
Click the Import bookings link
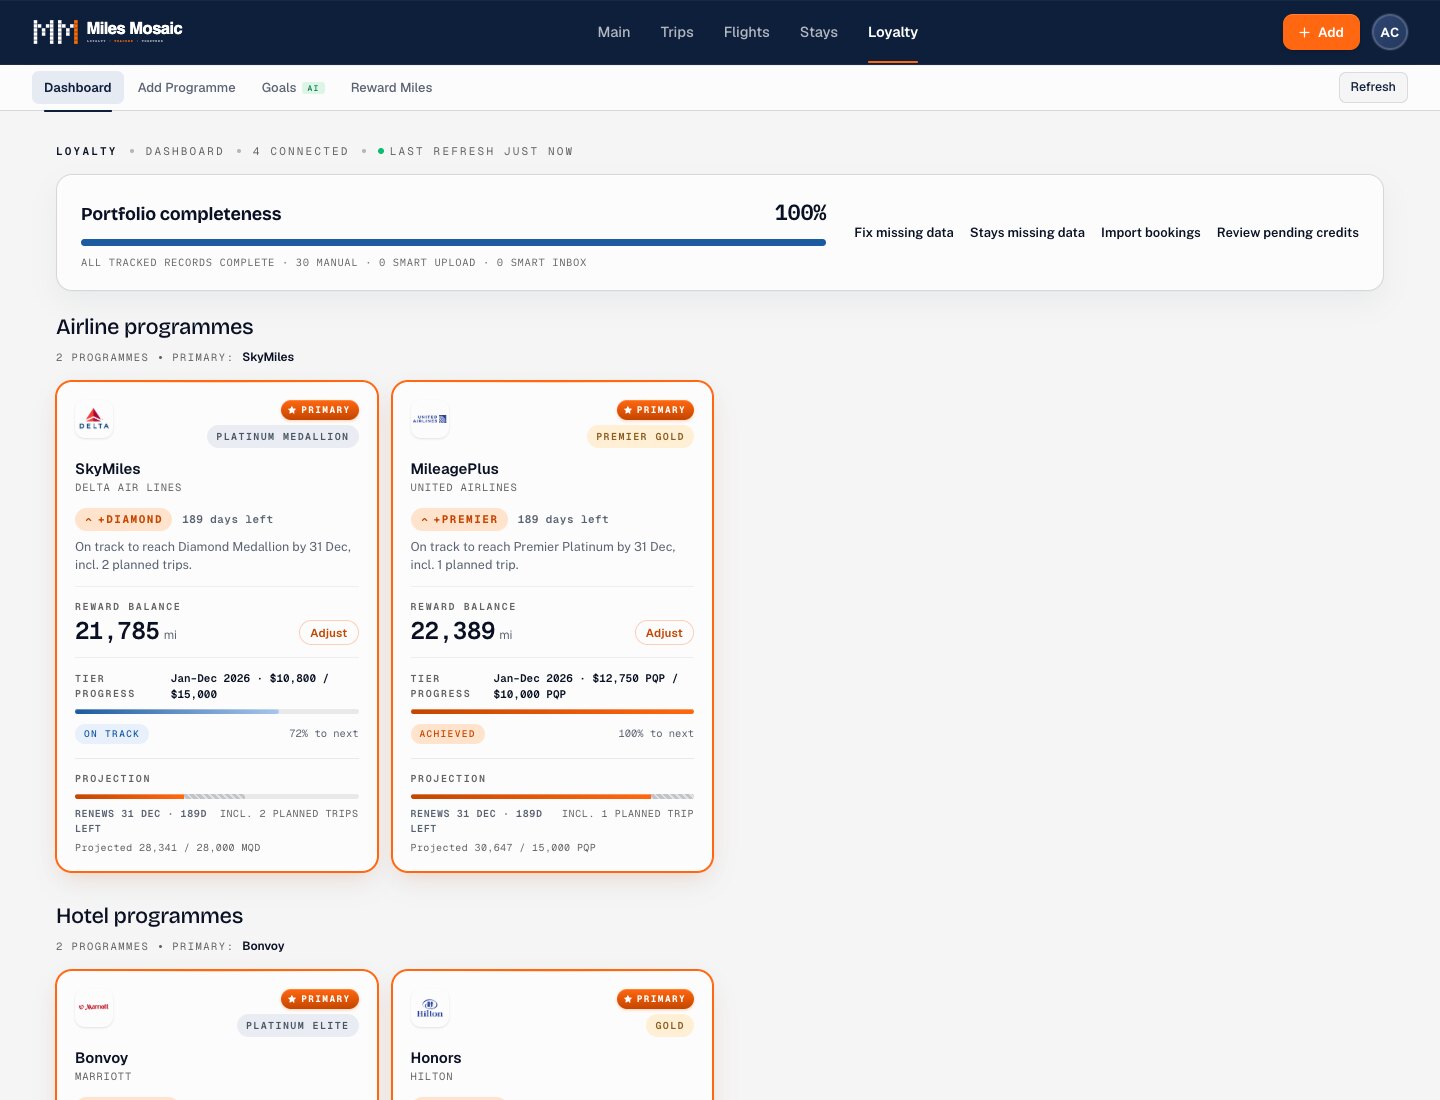click(1151, 233)
